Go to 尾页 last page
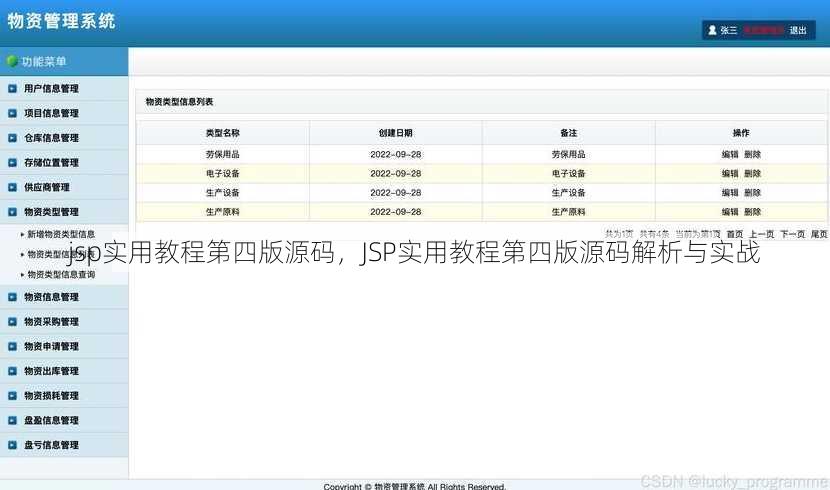This screenshot has width=830, height=490. coord(819,234)
